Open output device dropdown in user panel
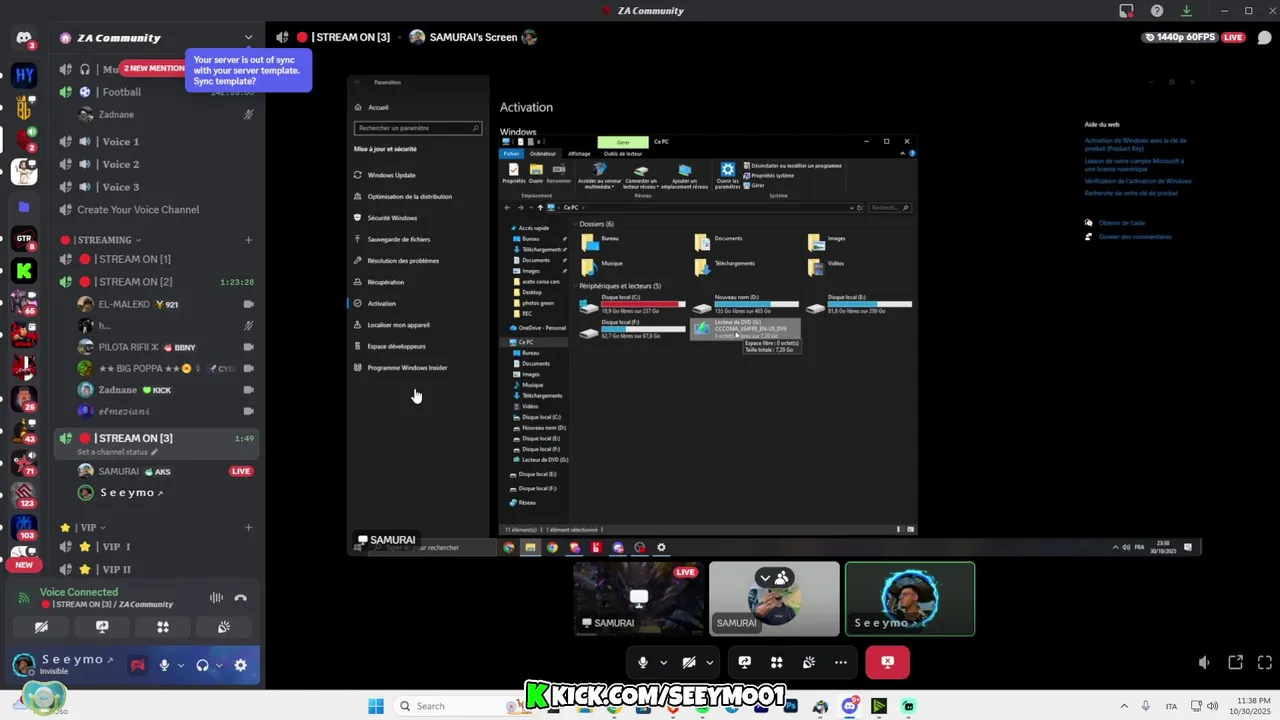Screen dimensions: 1280x720 point(218,665)
